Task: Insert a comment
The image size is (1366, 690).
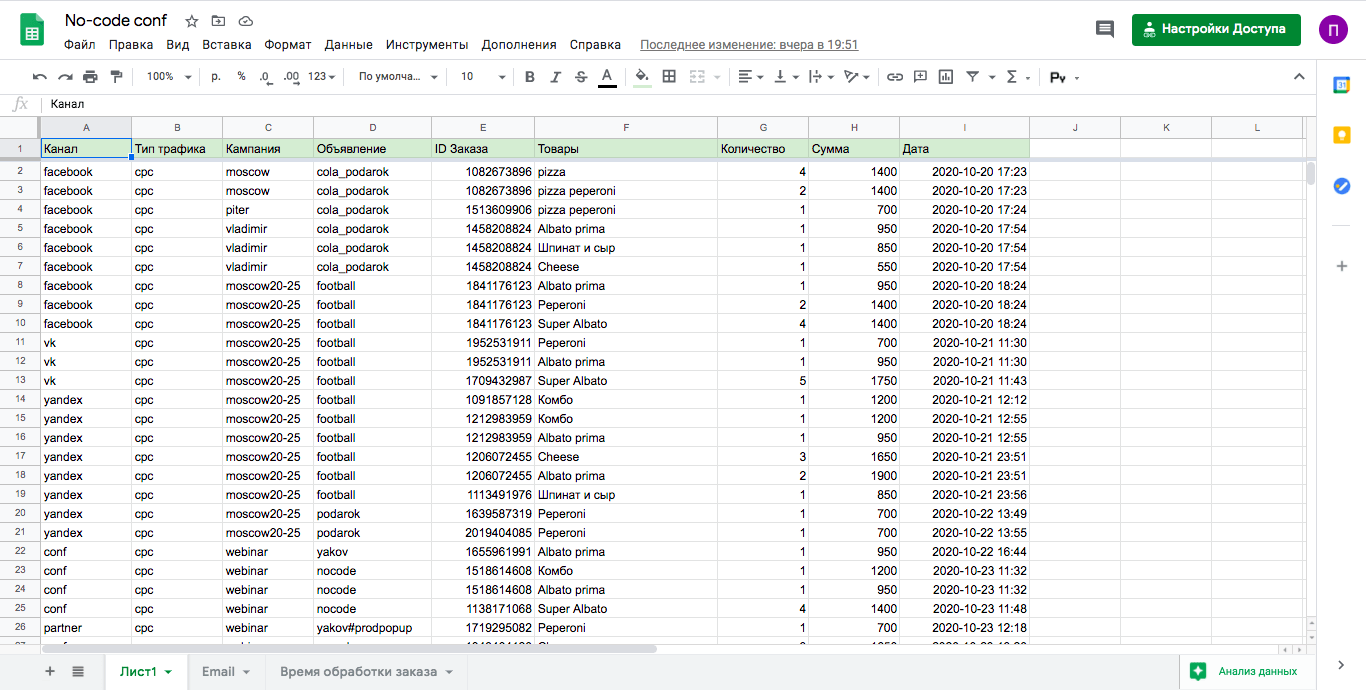Action: tap(920, 77)
